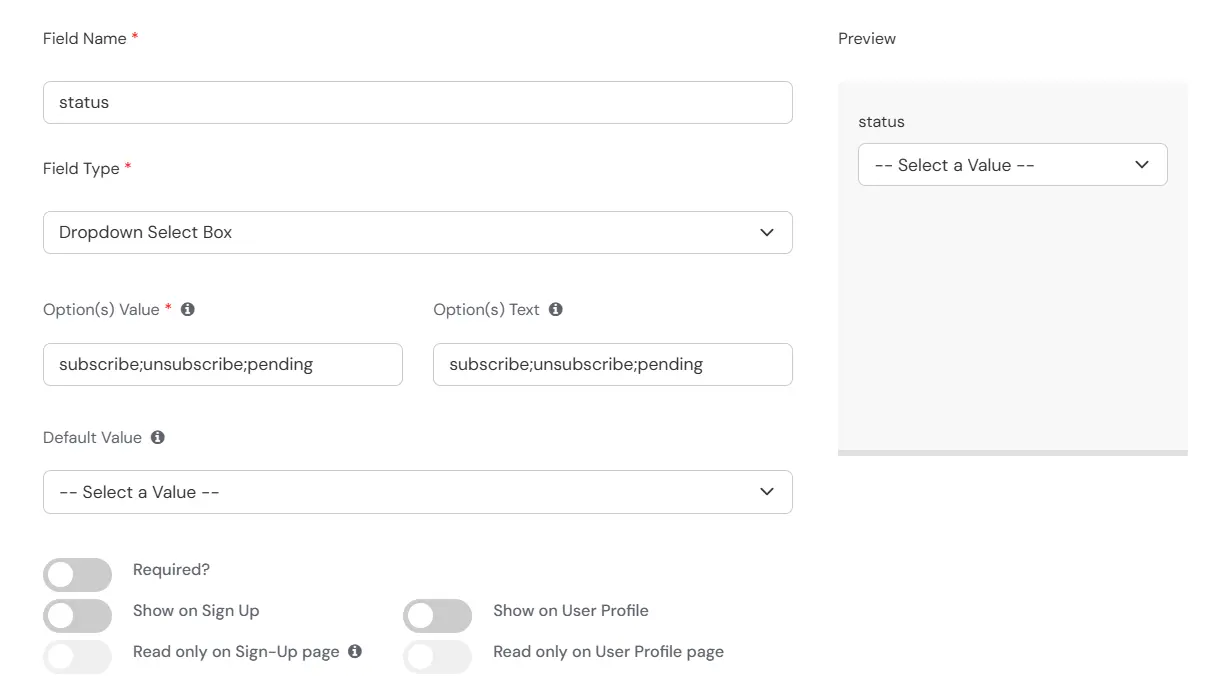Enable the Show on Sign Up switch

coord(78,616)
